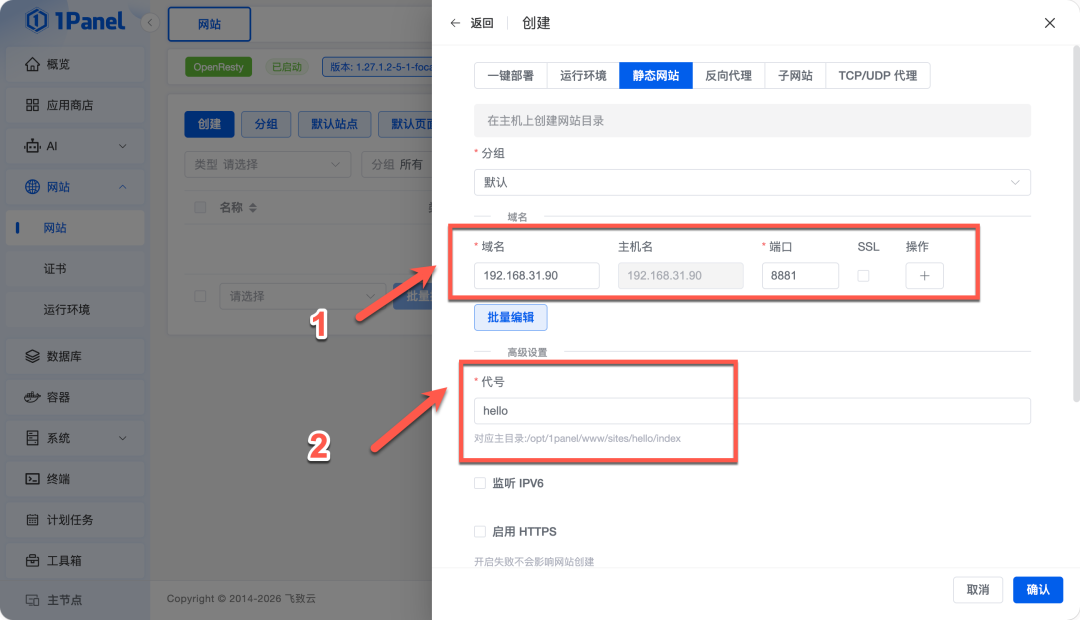The height and width of the screenshot is (620, 1080).
Task: Open the 应用商店 grid icon
Action: tap(32, 105)
